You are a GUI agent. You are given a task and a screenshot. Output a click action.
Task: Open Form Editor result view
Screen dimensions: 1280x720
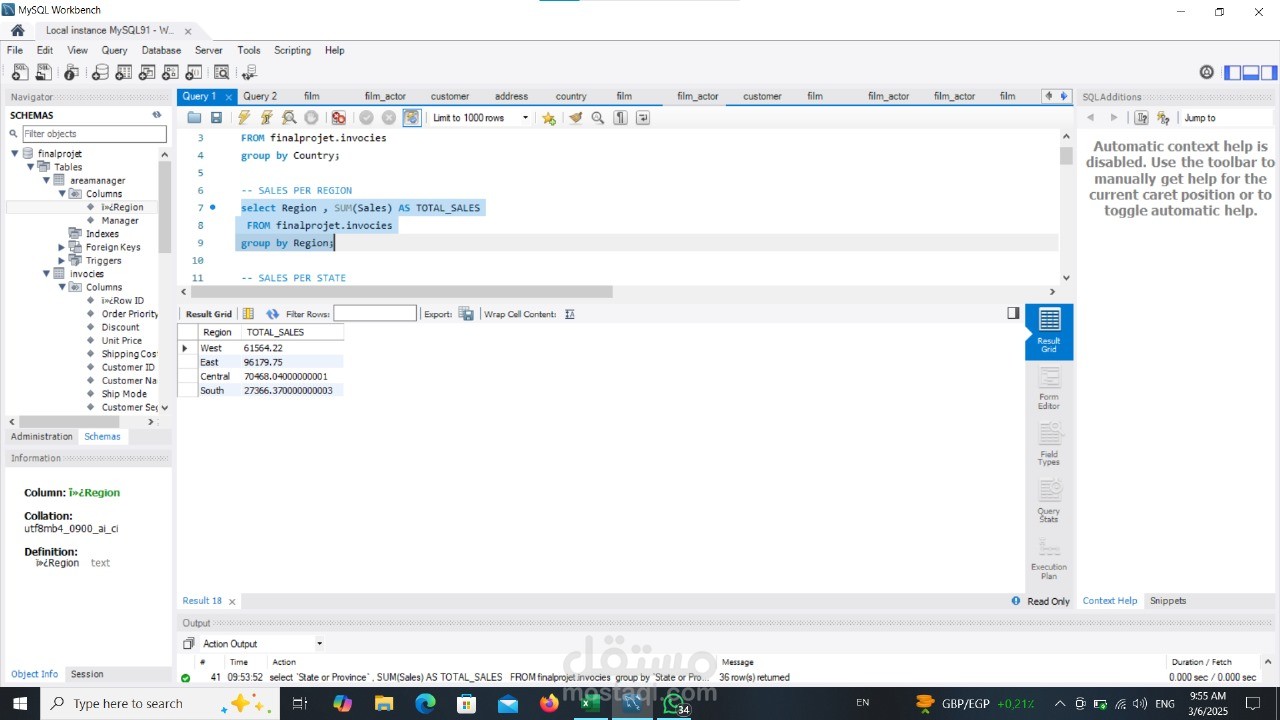(1048, 389)
